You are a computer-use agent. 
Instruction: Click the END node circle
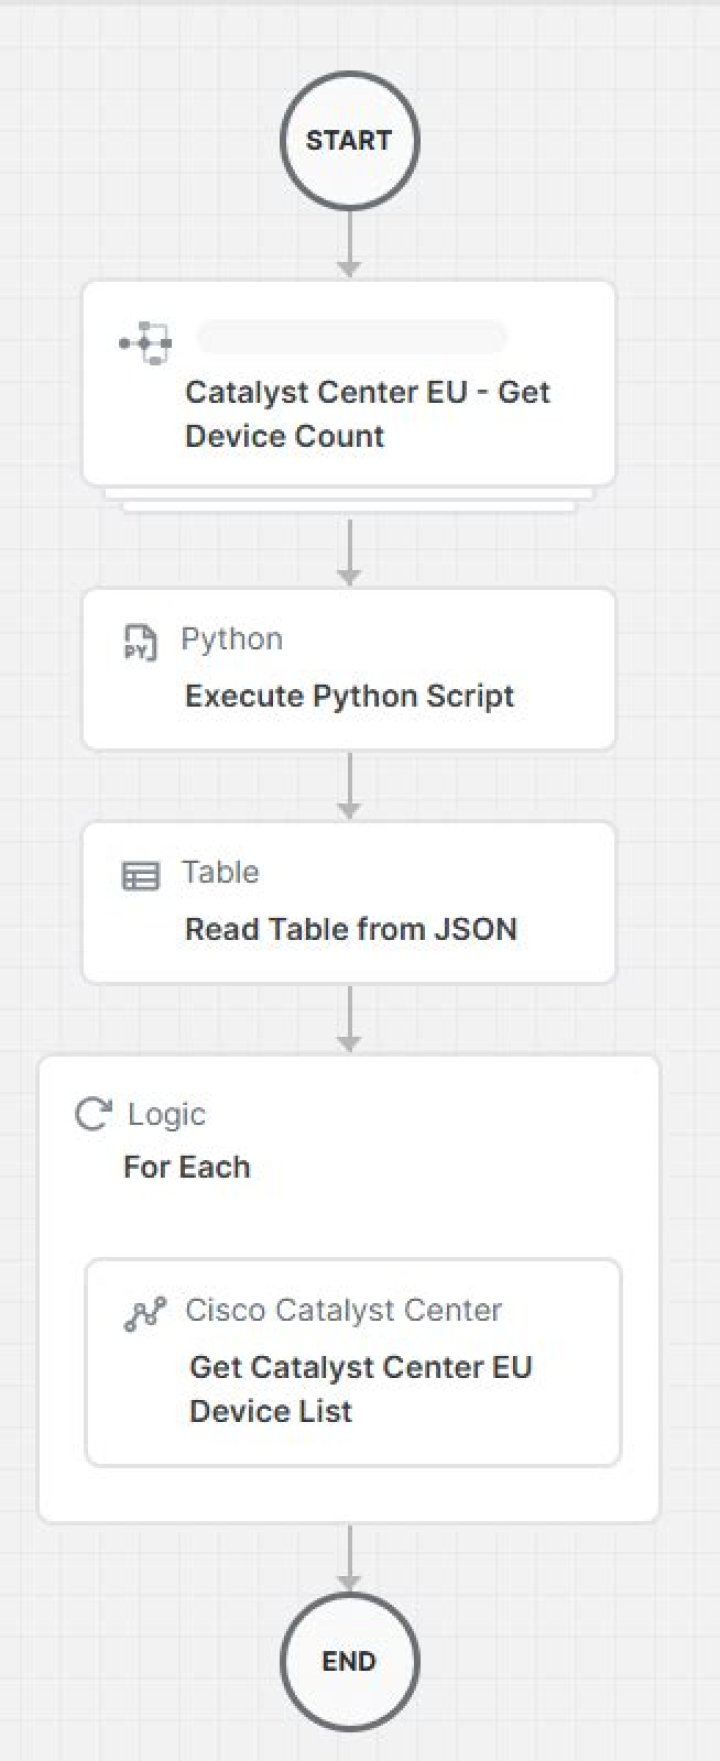pos(349,1661)
